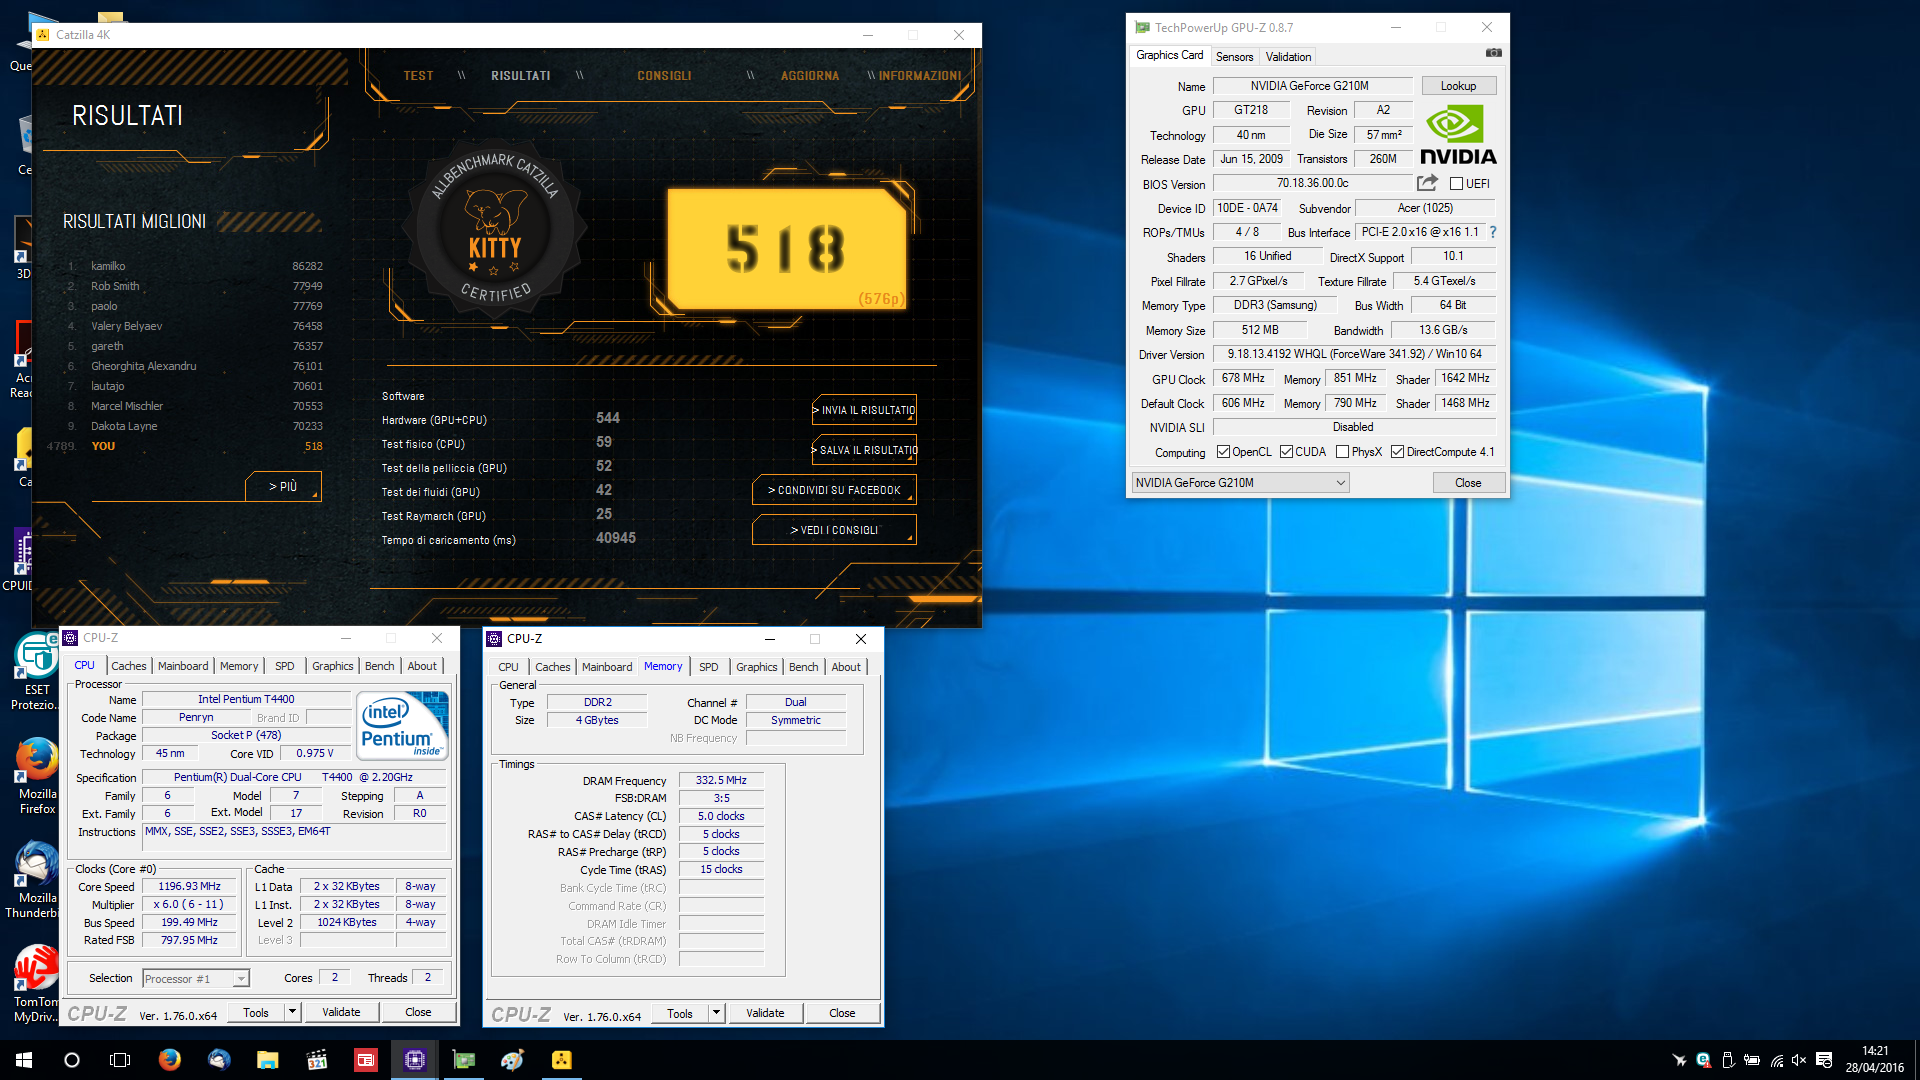Click the 518 score panel
Viewport: 1920px width, 1080px height.
tap(787, 248)
